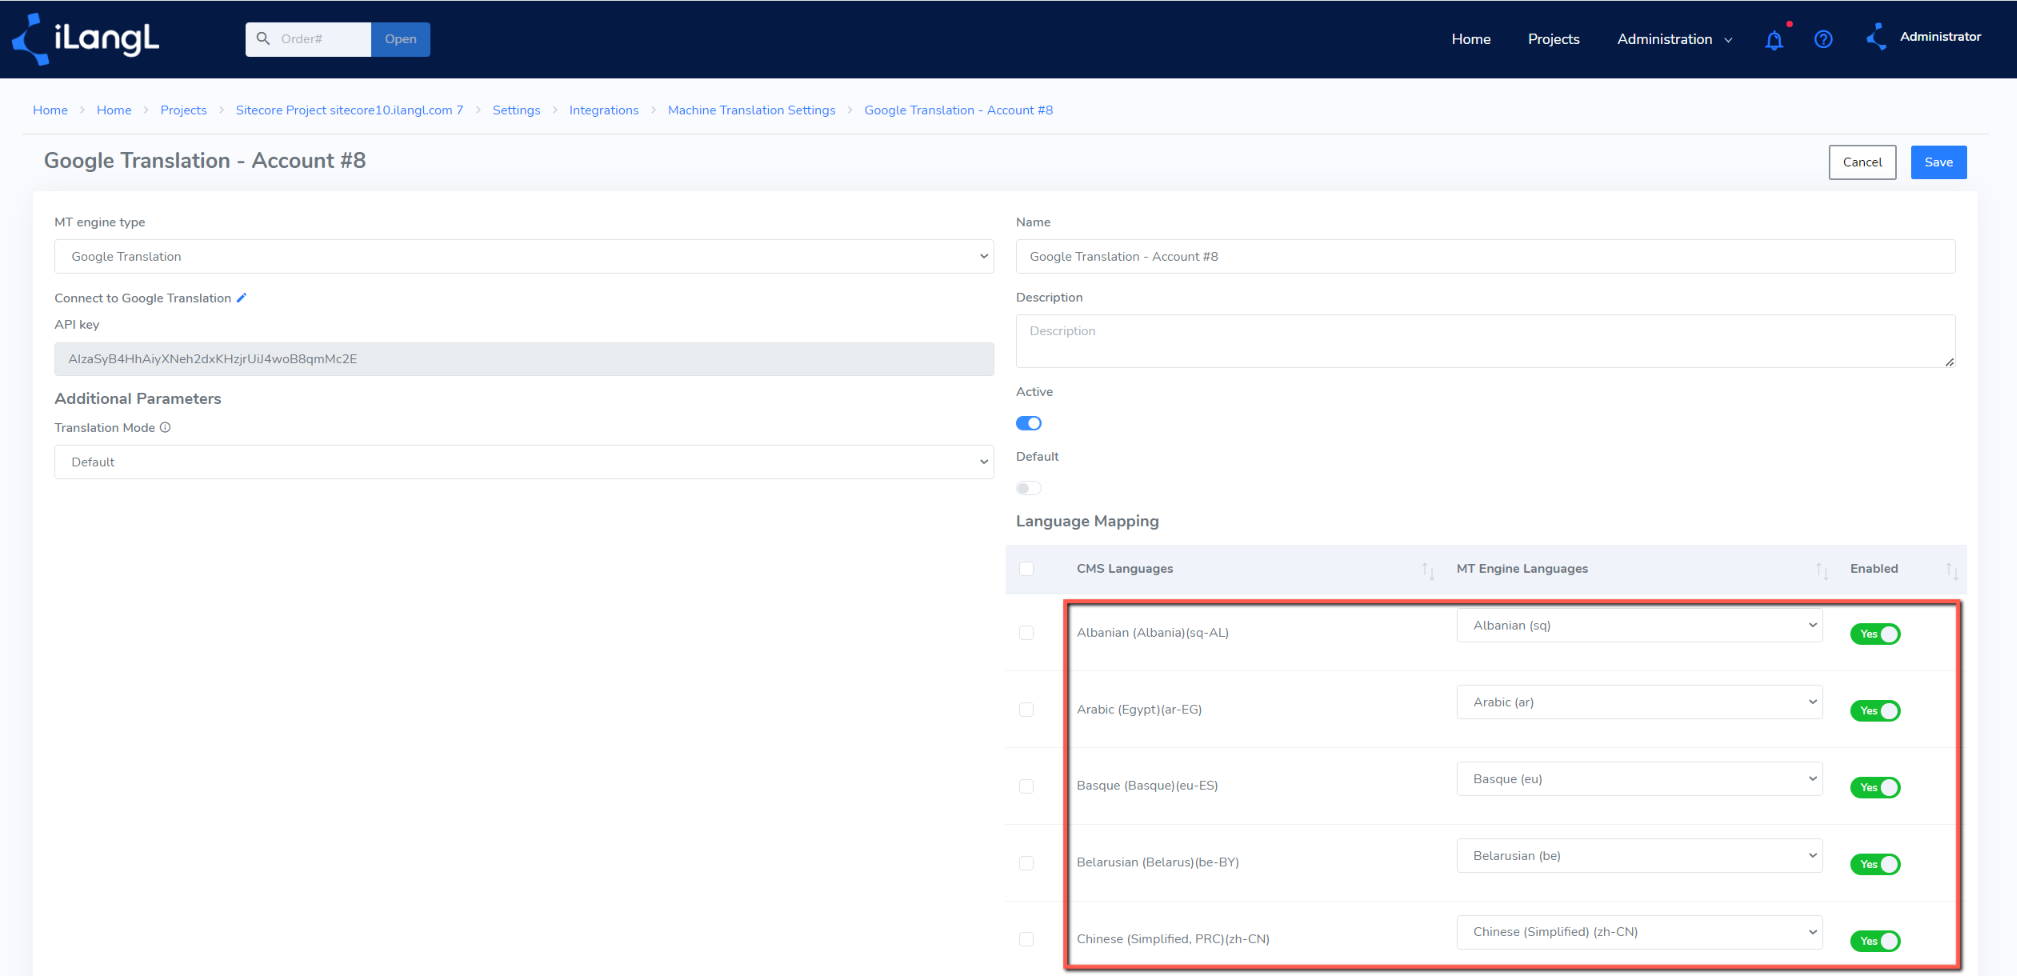Click the Cancel button
This screenshot has width=2017, height=976.
tap(1862, 162)
